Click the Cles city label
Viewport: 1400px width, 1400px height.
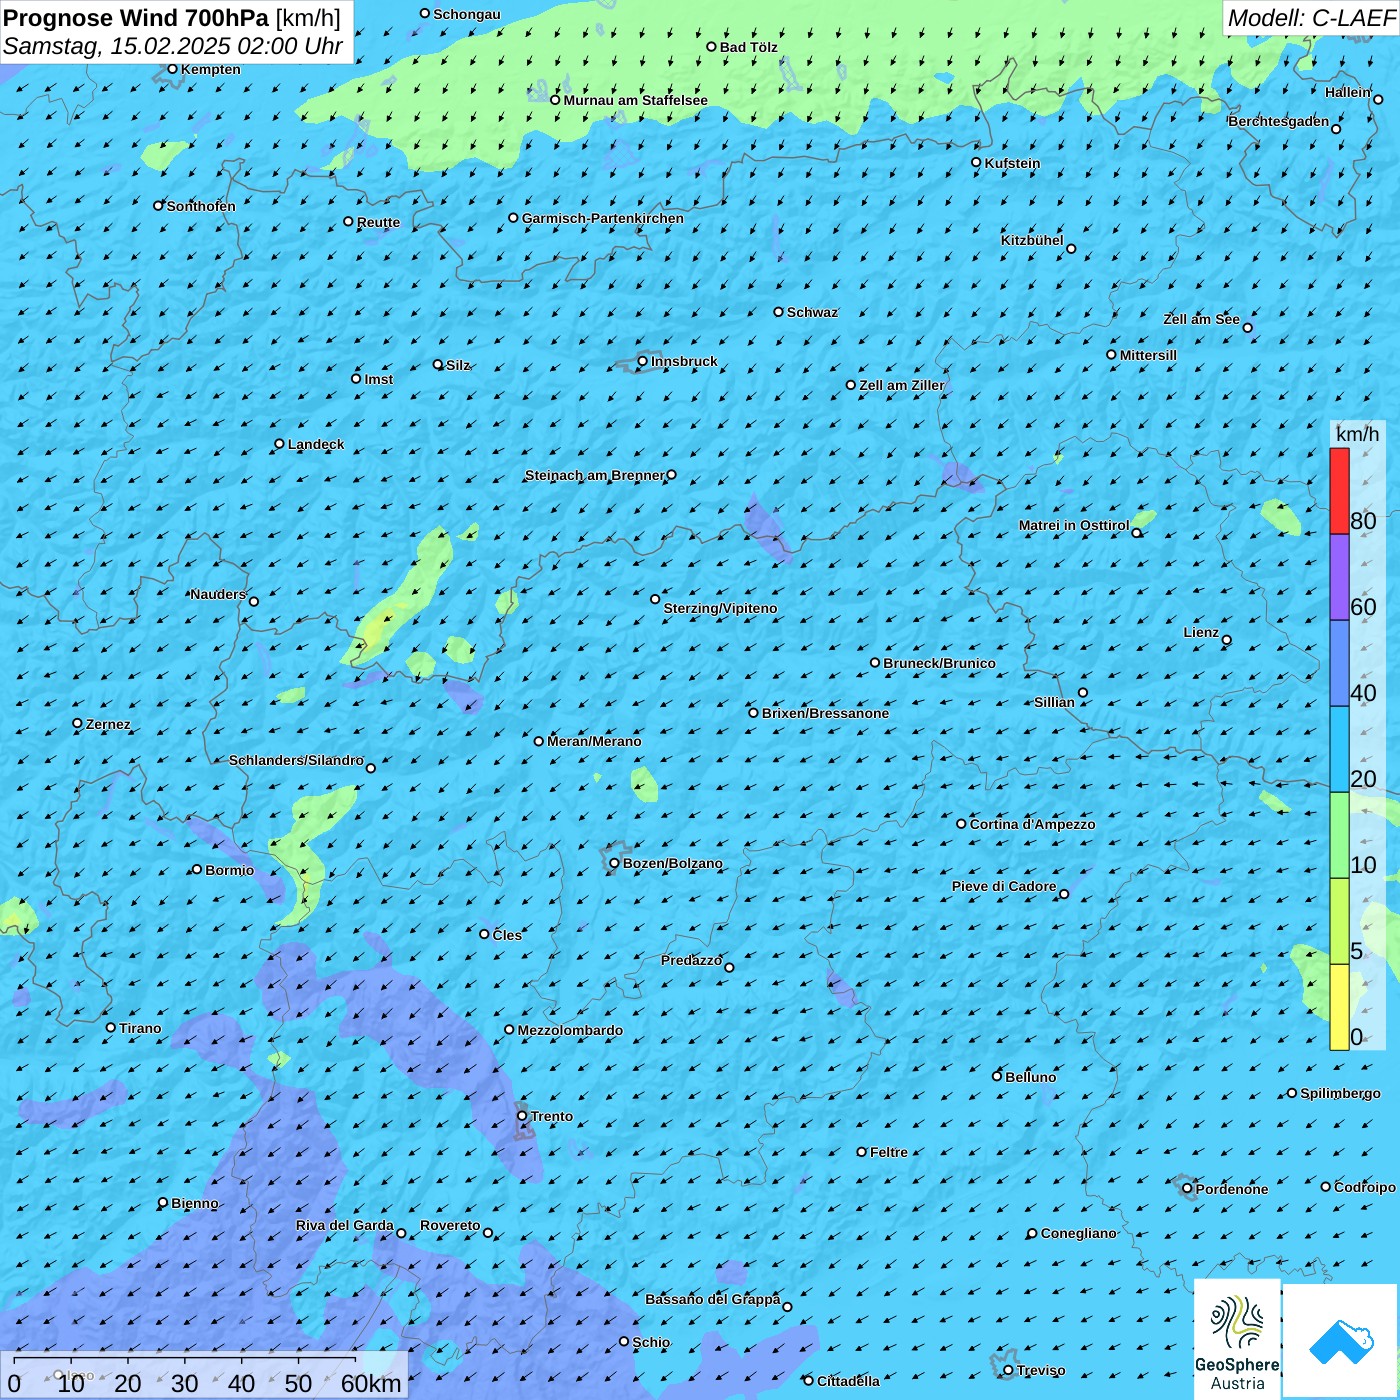(x=507, y=935)
